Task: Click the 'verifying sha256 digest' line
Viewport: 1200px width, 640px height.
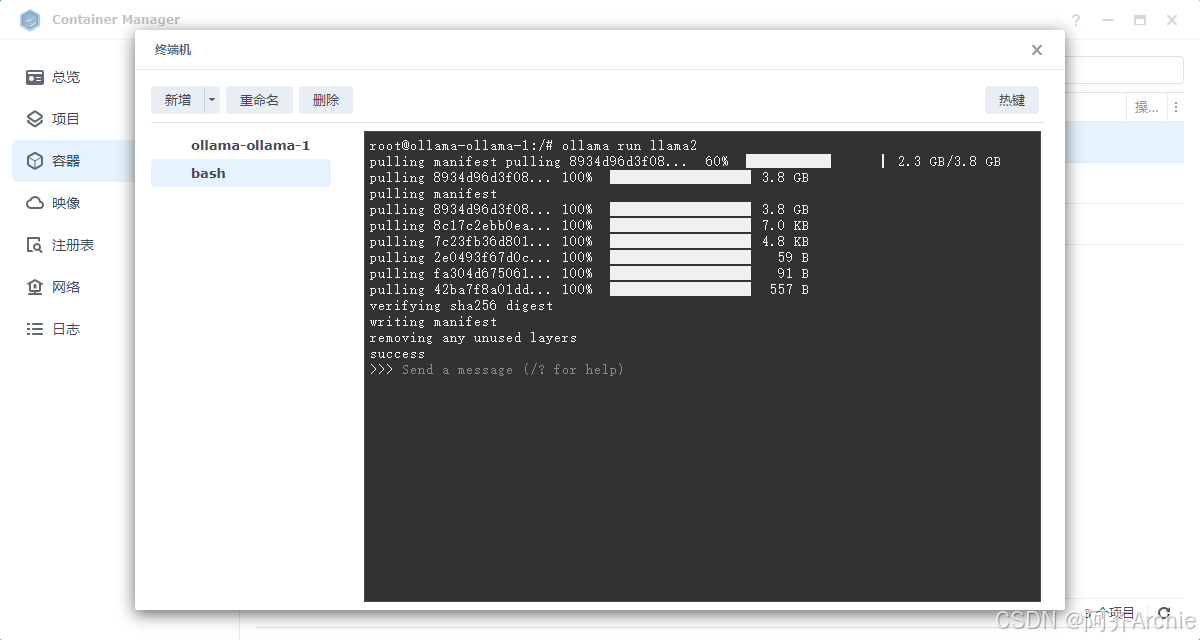Action: point(461,306)
